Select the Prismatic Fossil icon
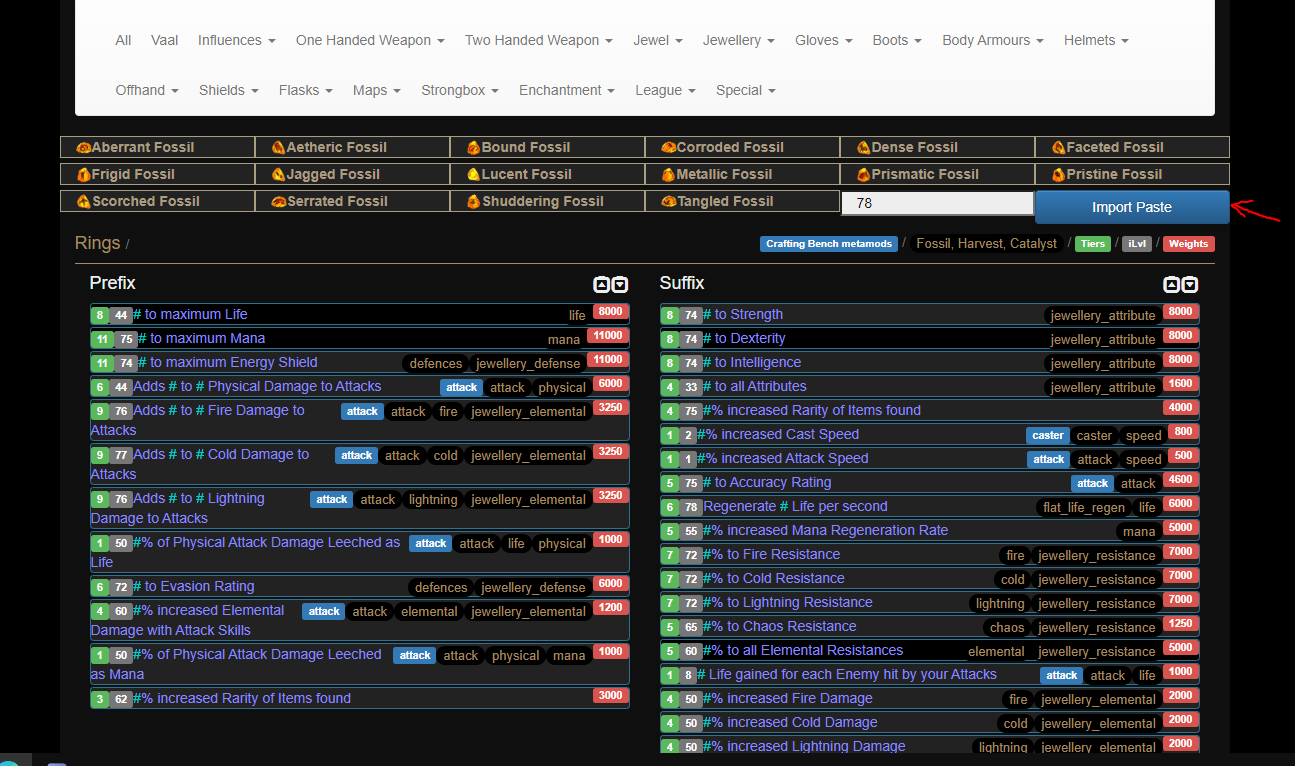The image size is (1295, 766). point(864,175)
